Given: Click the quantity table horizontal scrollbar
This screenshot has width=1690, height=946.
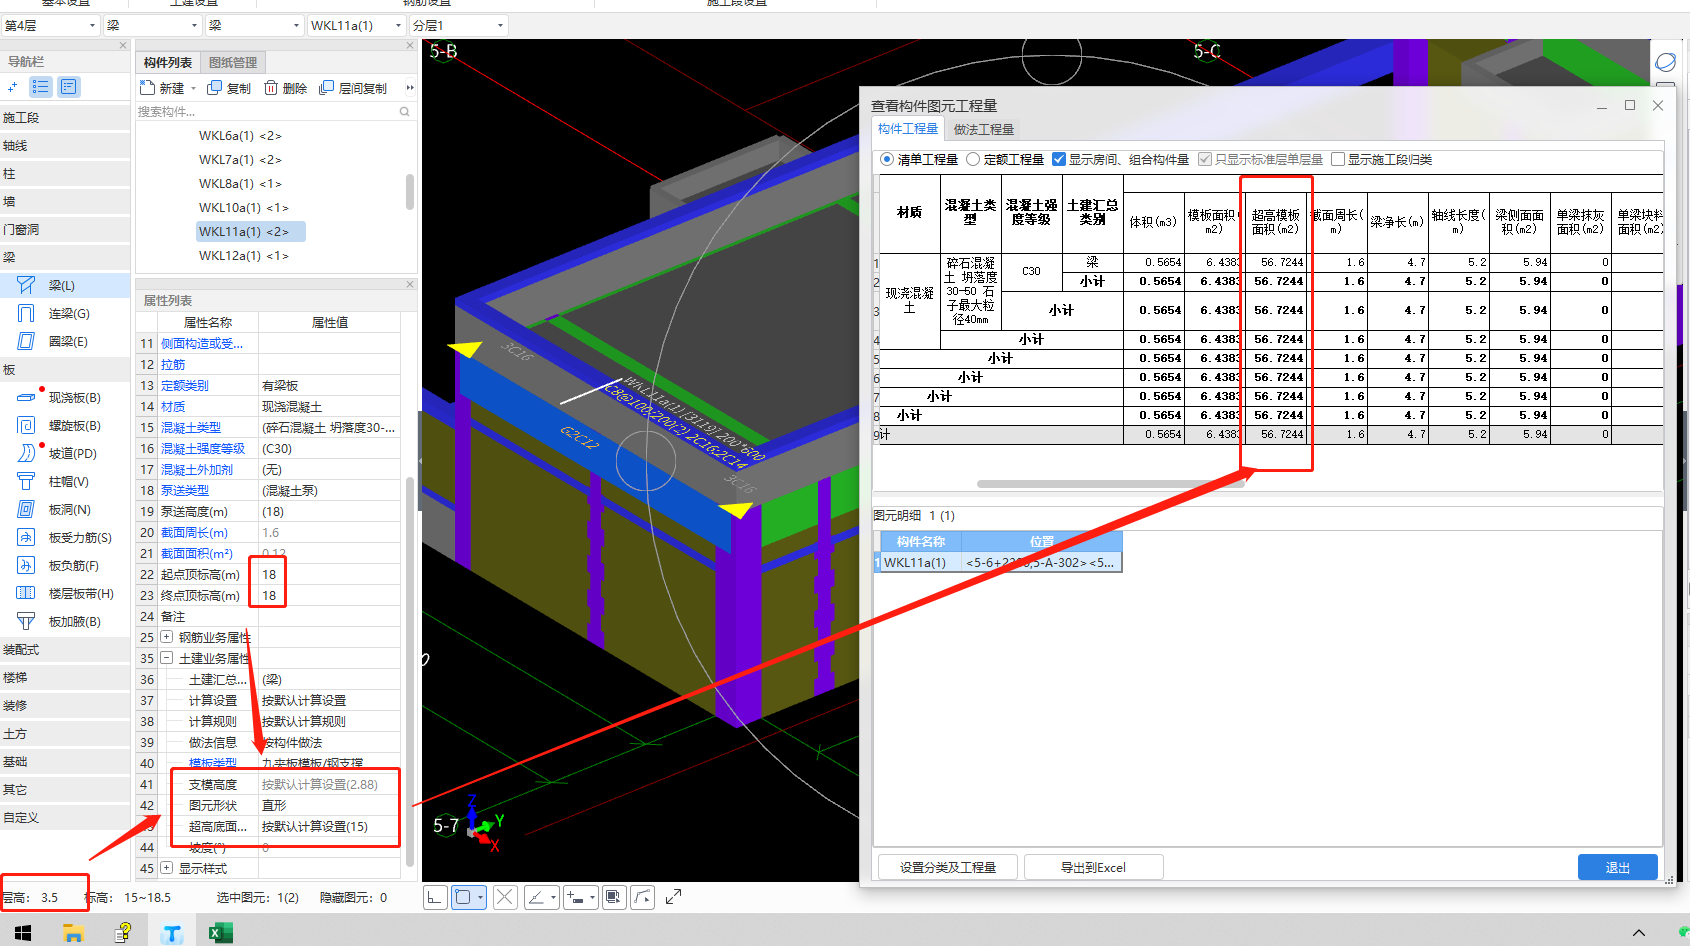Looking at the screenshot, I should tap(1110, 484).
